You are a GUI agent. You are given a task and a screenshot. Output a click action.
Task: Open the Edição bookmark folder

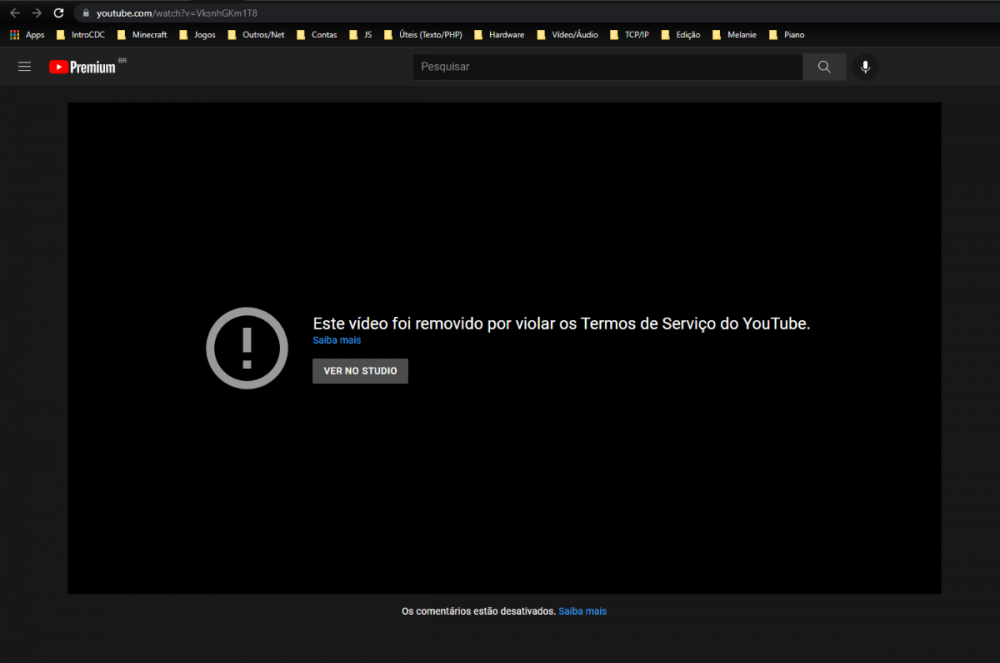[x=680, y=34]
